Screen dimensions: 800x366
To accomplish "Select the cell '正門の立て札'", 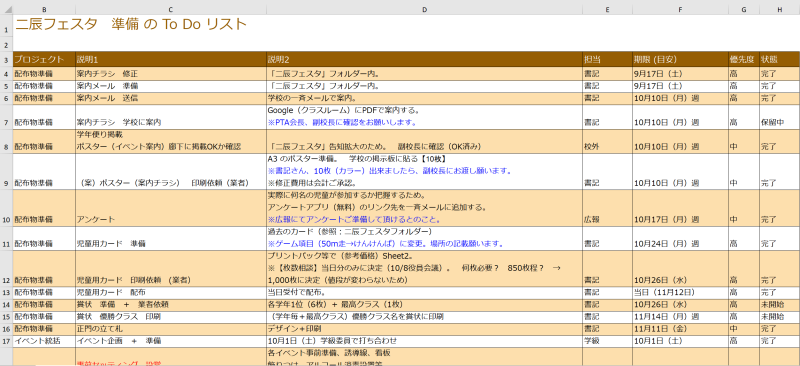I will tap(171, 329).
